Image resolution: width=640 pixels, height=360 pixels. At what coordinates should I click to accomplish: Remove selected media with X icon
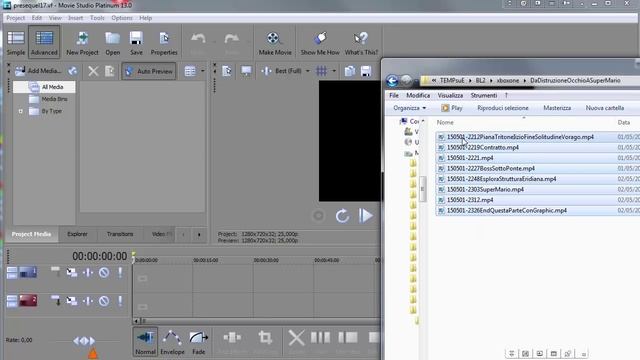click(93, 71)
